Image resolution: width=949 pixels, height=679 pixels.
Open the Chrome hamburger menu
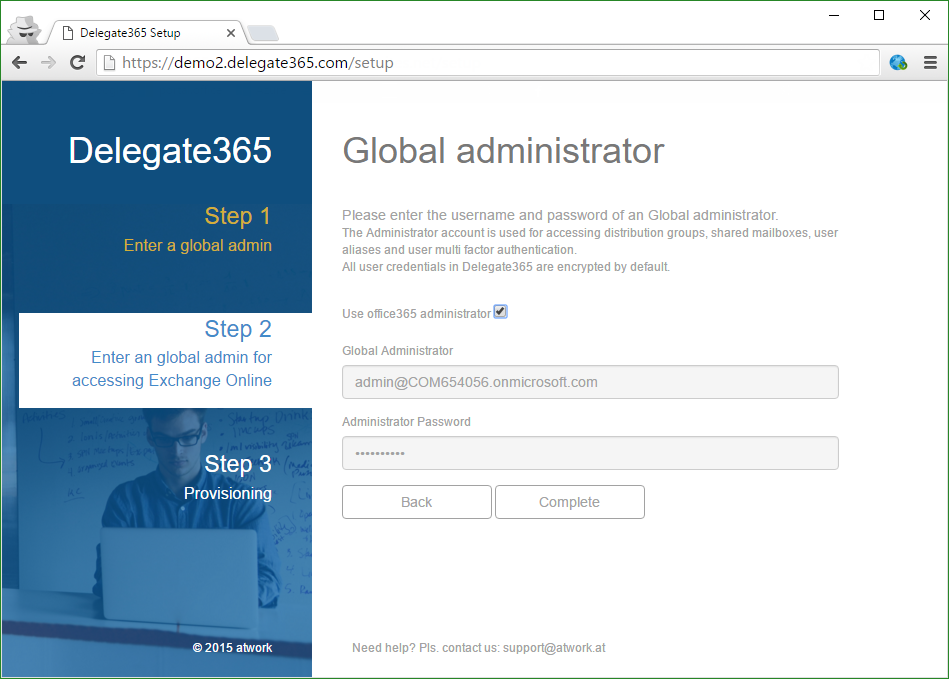pos(930,62)
